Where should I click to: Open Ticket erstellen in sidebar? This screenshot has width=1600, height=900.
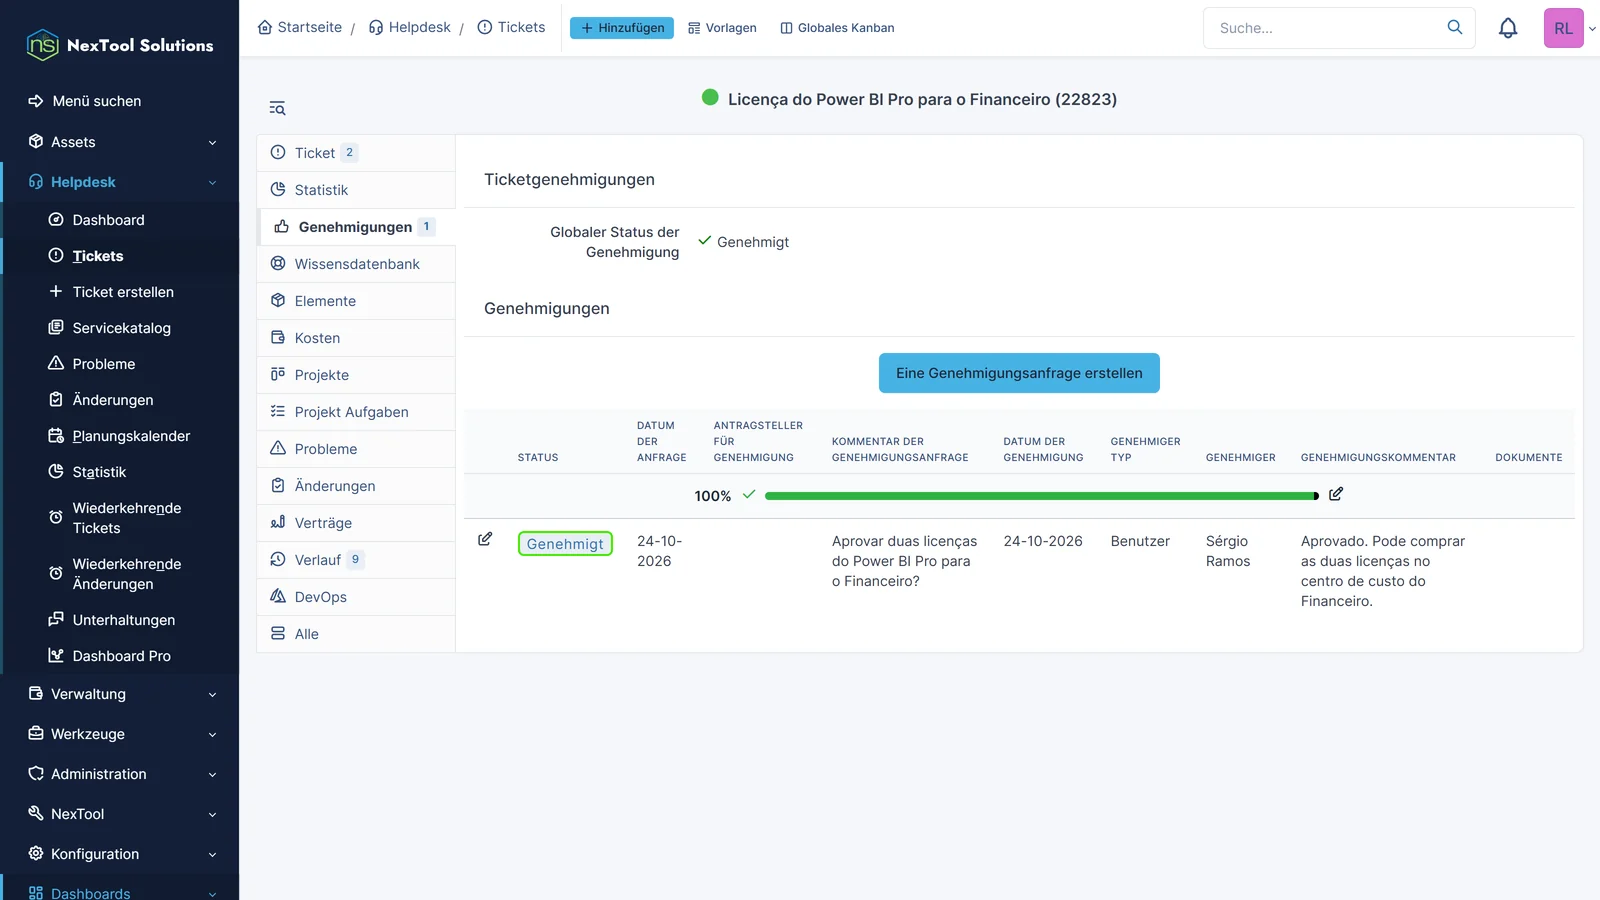pos(120,292)
